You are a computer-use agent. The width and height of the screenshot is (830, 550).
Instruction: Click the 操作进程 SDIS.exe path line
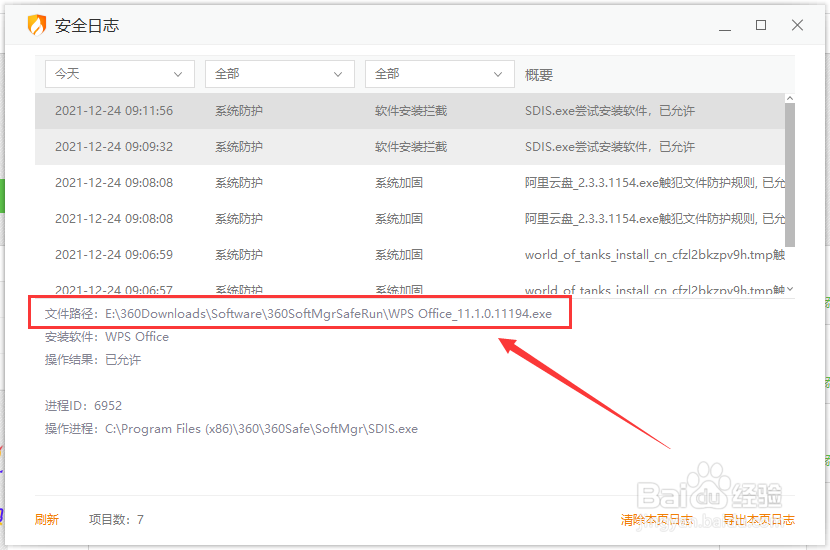231,429
